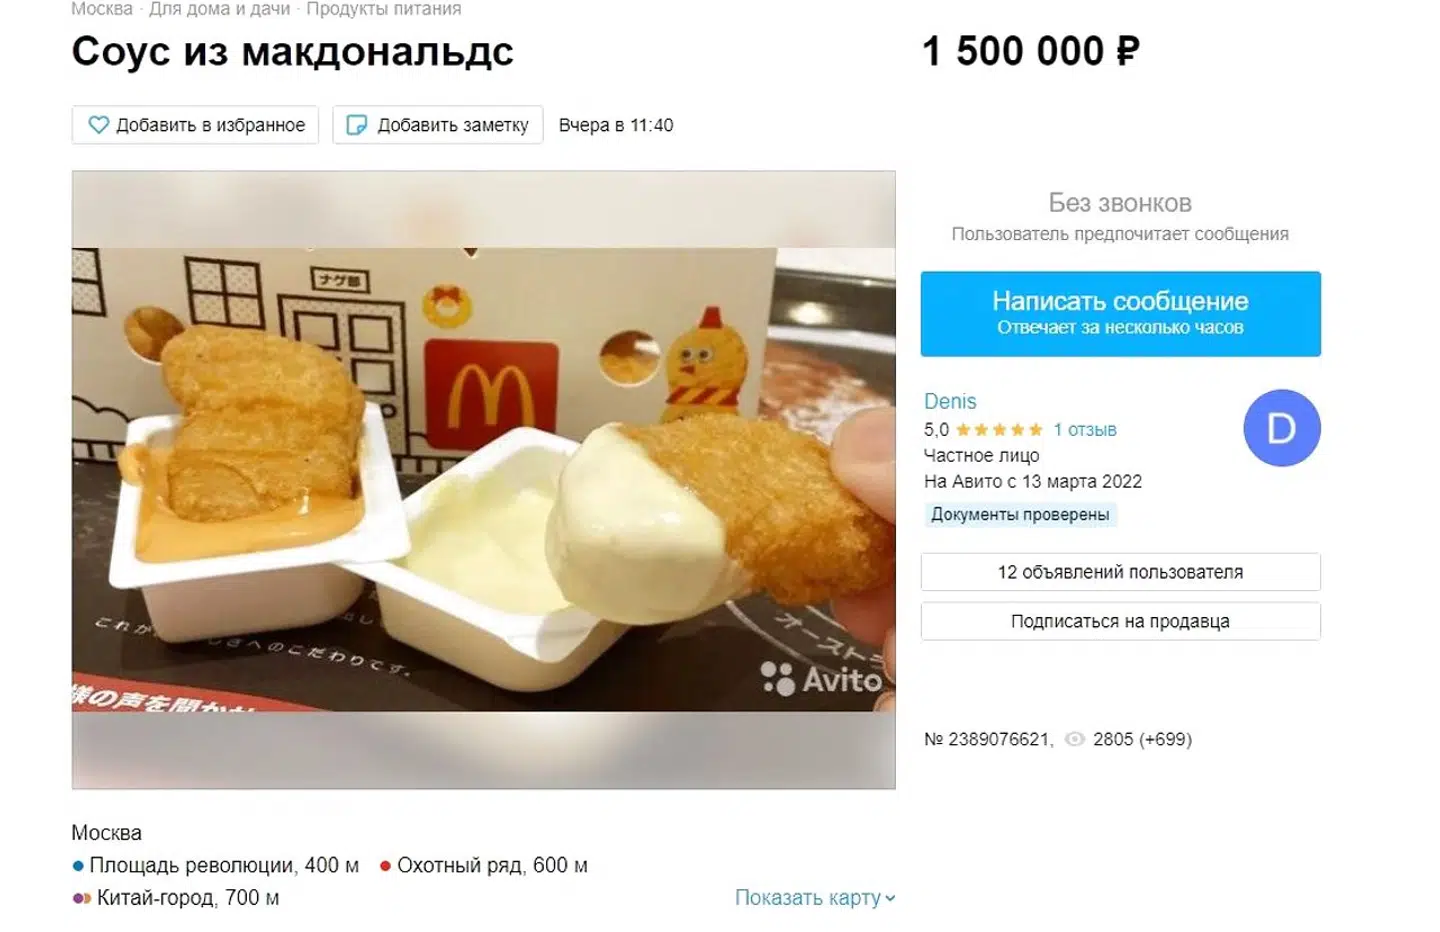Click the red metro dot for Охотный ряд
The height and width of the screenshot is (932, 1440).
point(385,866)
